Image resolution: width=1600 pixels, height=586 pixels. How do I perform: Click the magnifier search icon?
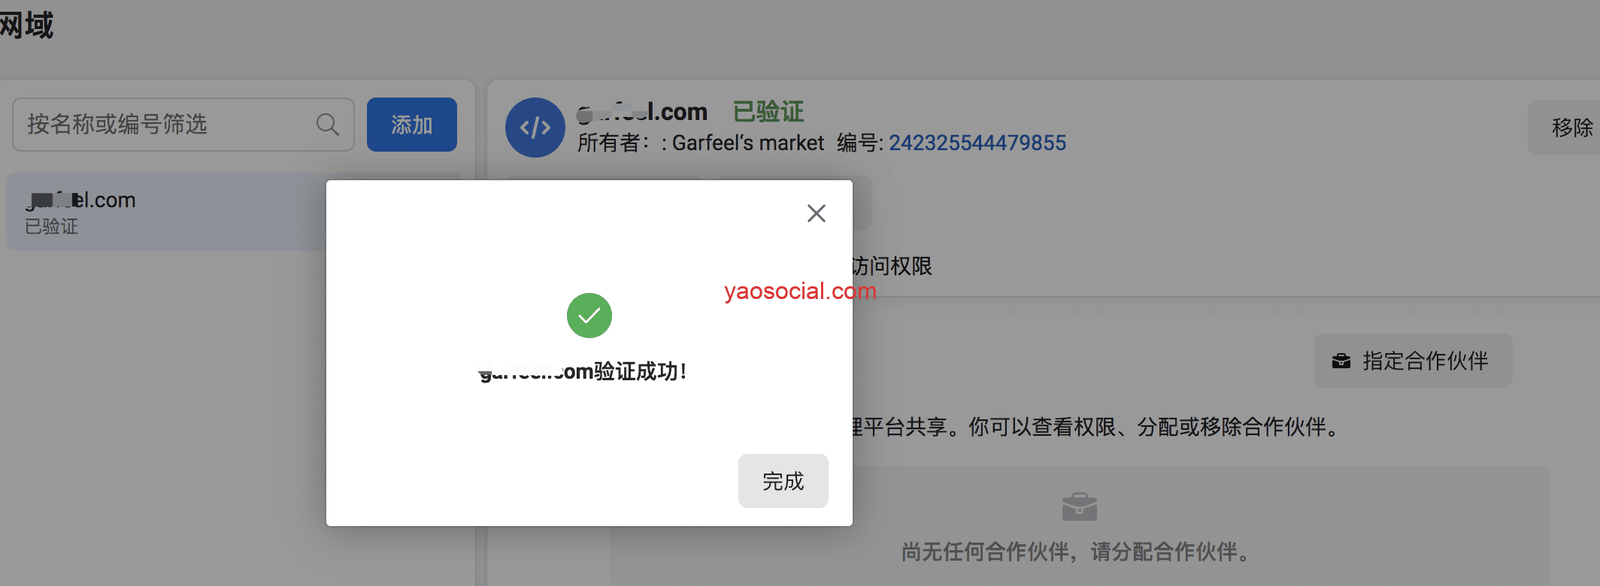coord(327,125)
